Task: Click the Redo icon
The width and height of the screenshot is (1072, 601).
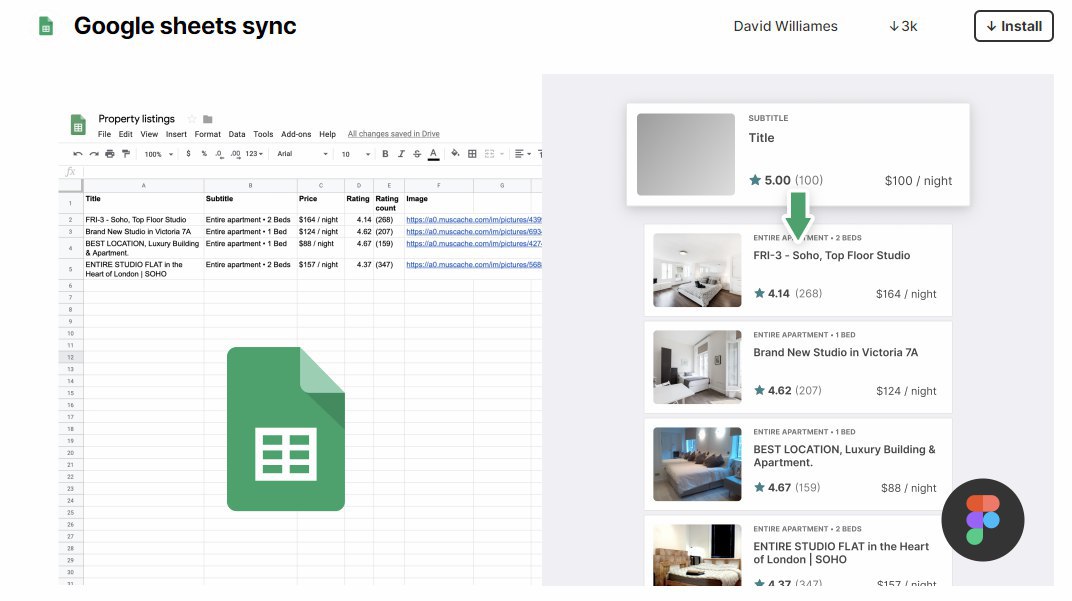Action: click(x=94, y=154)
